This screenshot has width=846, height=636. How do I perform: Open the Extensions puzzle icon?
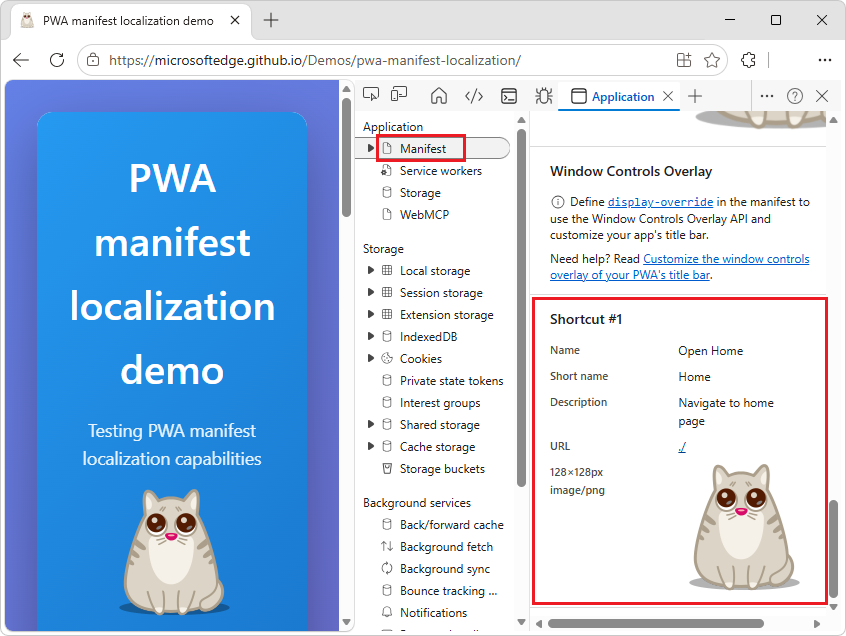(x=748, y=60)
